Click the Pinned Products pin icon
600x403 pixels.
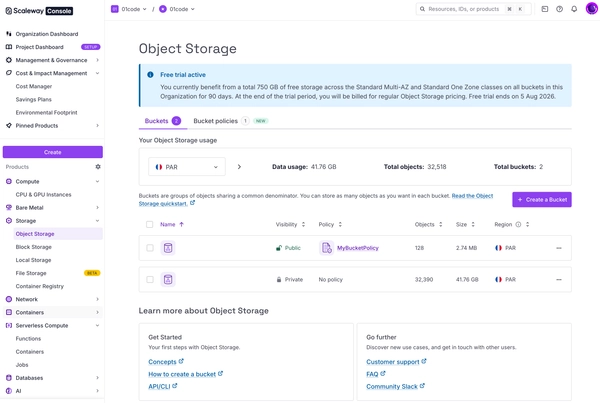tap(9, 125)
